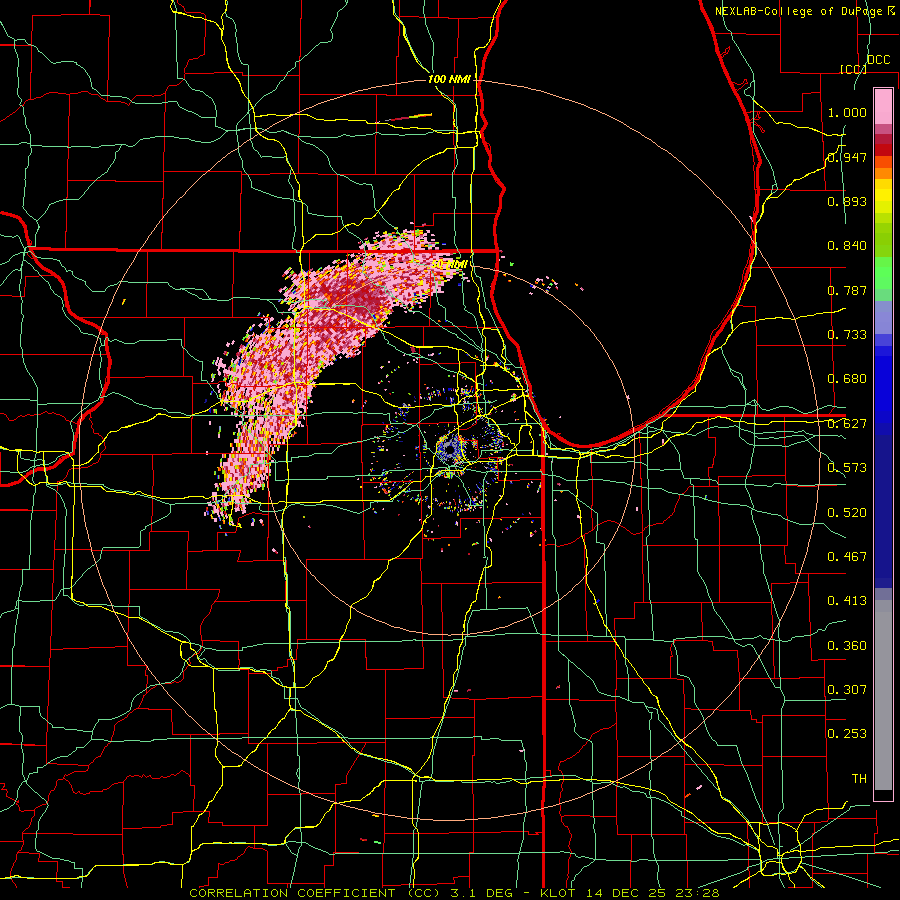900x900 pixels.
Task: Select the 0.733 legend value
Action: pos(847,335)
